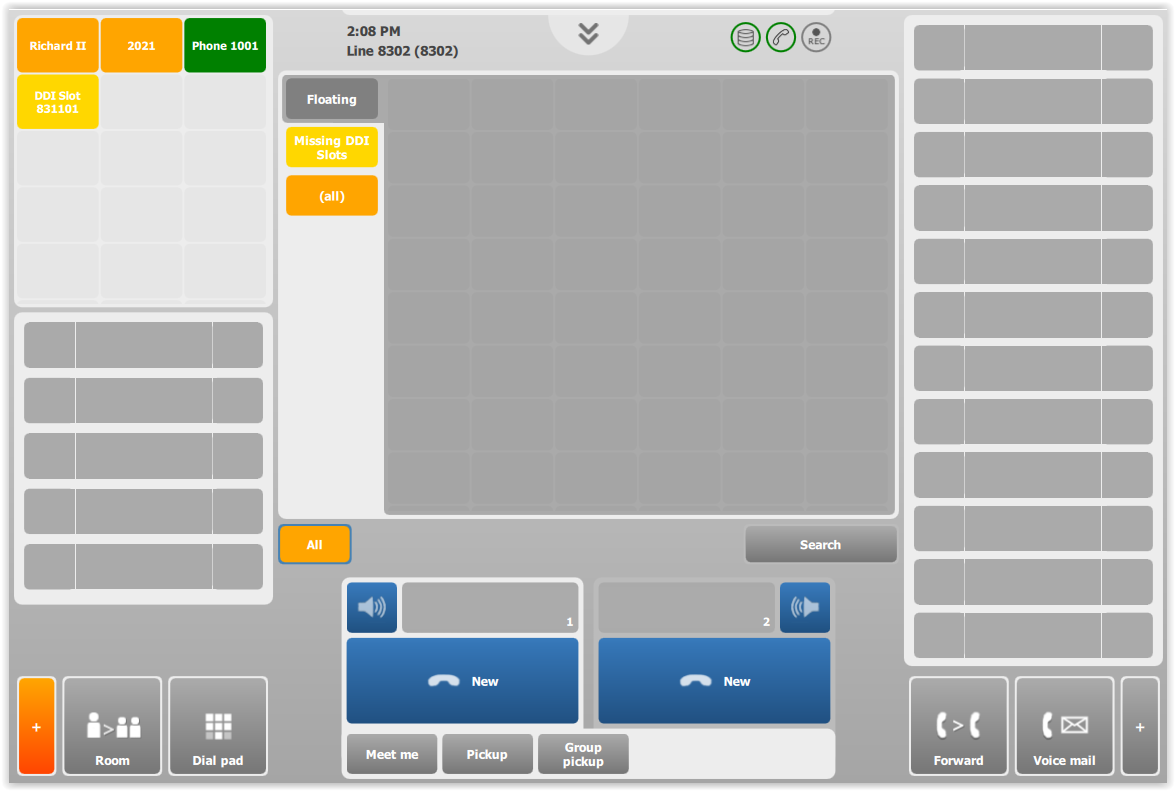Toggle the speaker icon for line 2
The width and height of the screenshot is (1175, 791).
click(x=805, y=607)
